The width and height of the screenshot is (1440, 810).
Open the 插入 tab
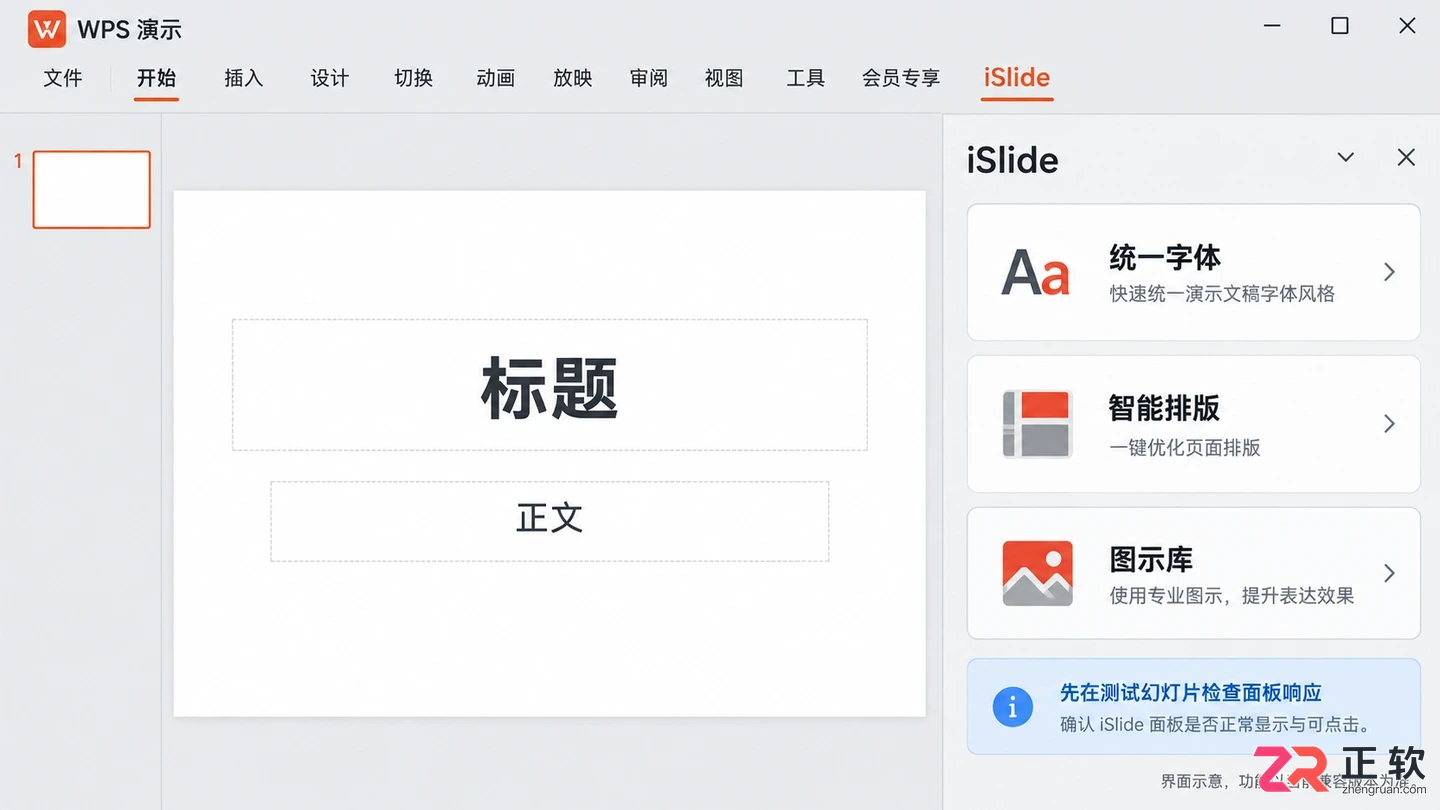(x=243, y=78)
